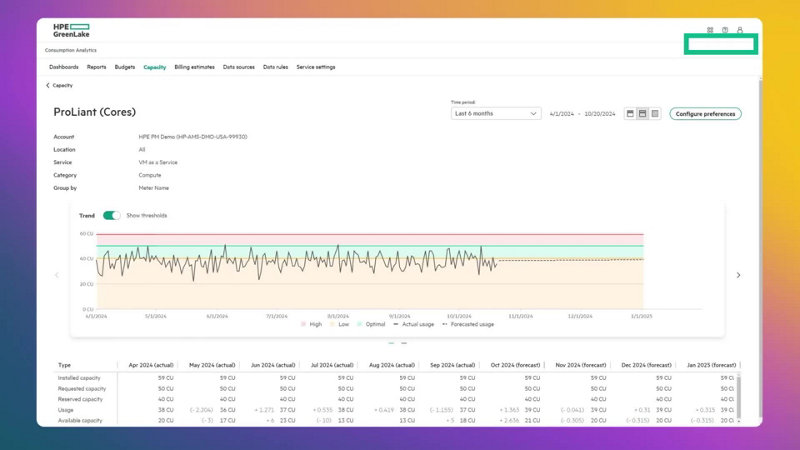Click the Type column header
This screenshot has width=800, height=450.
[64, 365]
